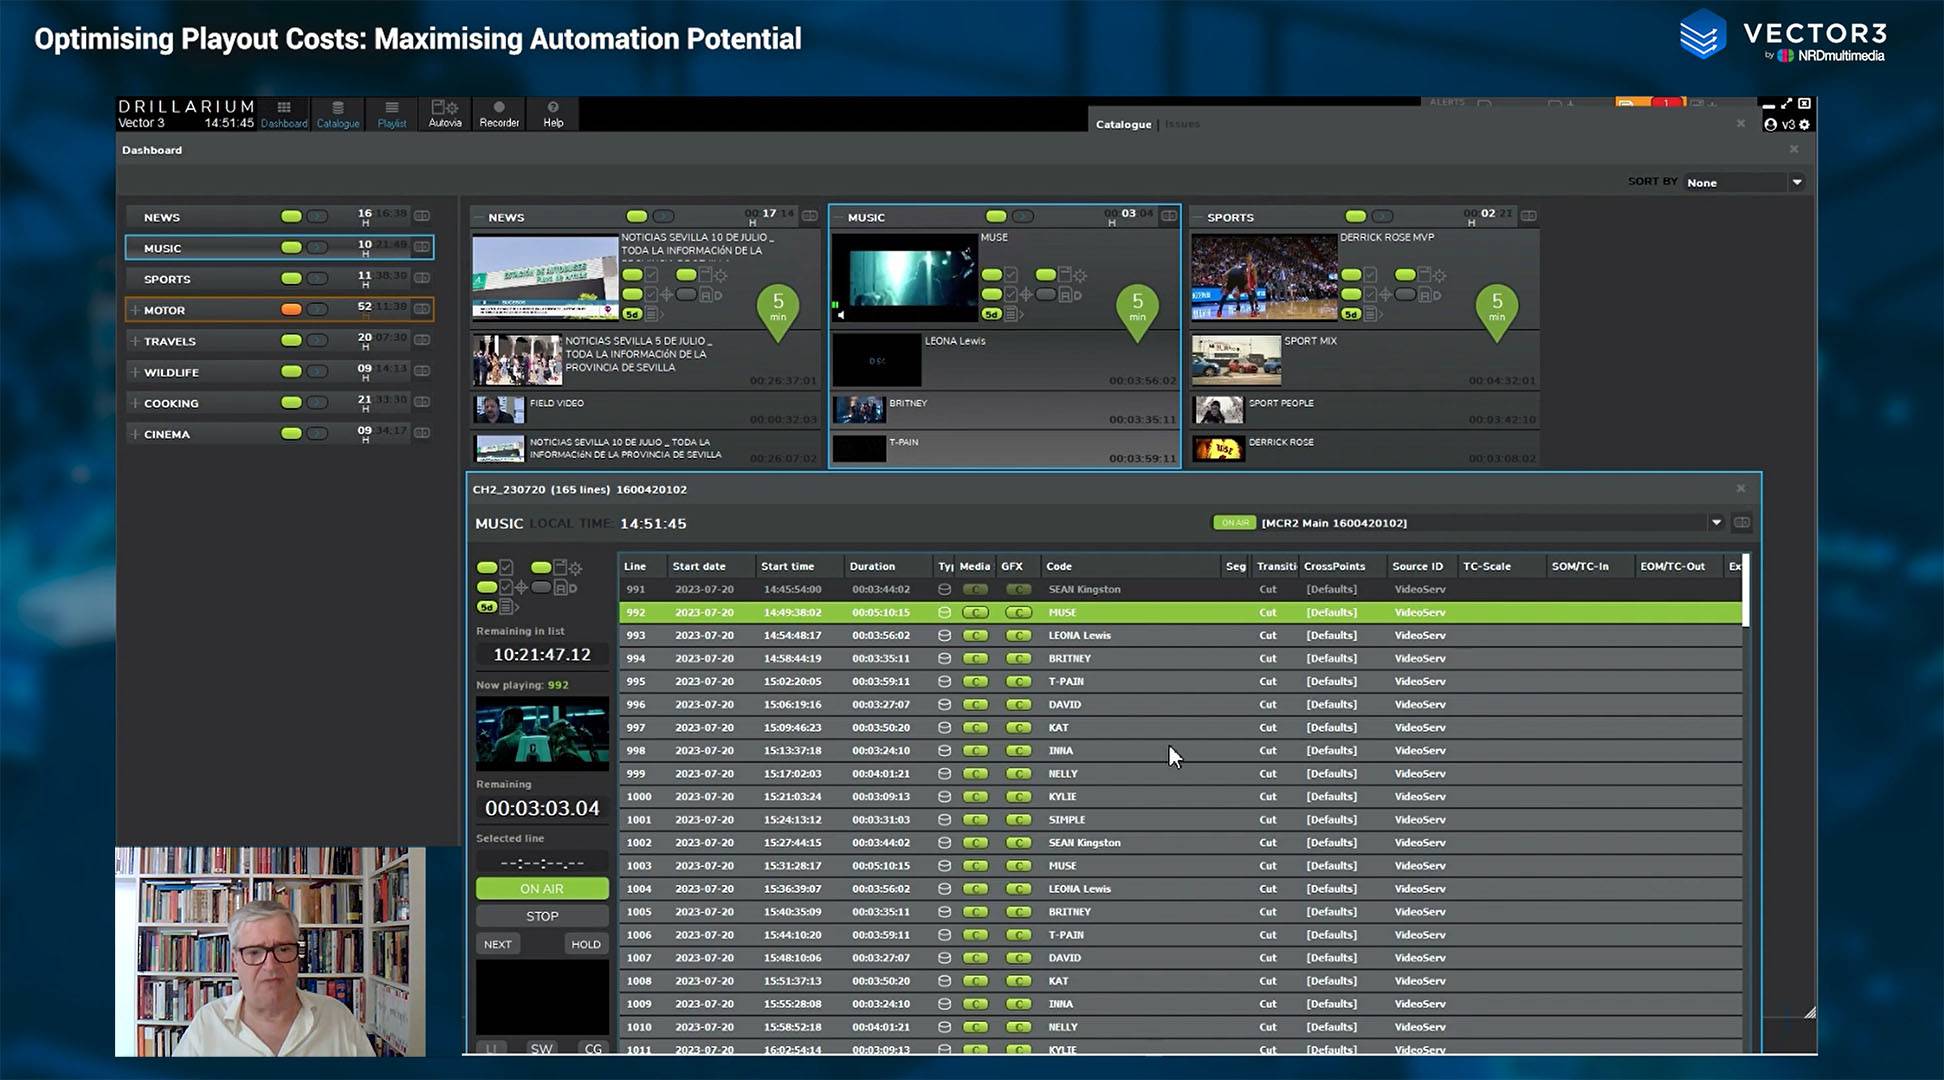Screen dimensions: 1944x1080
Task: Select playlist line 1001 SIMPLE
Action: click(x=1180, y=819)
